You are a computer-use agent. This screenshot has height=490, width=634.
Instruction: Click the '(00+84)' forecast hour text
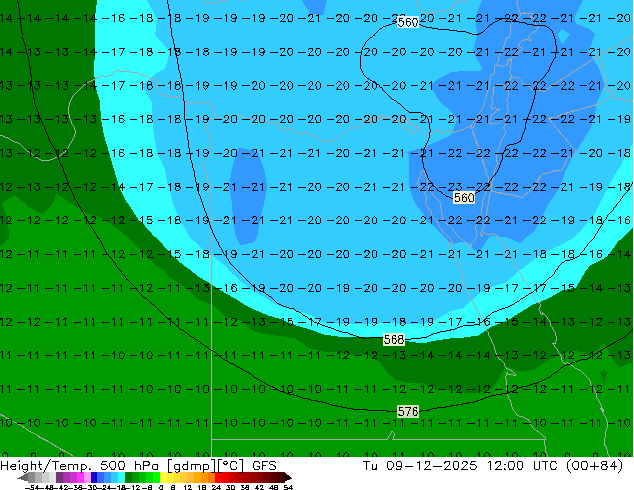594,466
